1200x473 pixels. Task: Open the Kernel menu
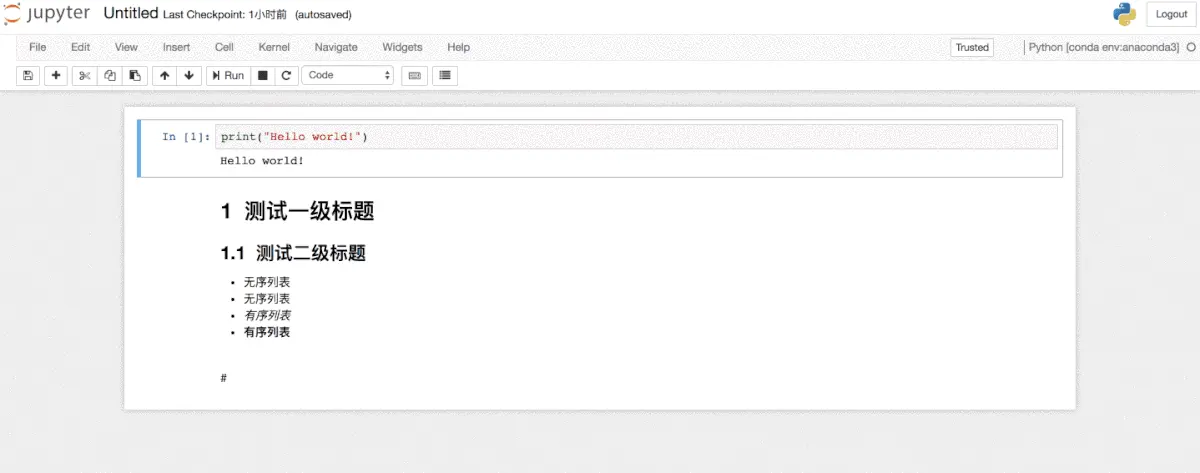(x=274, y=47)
